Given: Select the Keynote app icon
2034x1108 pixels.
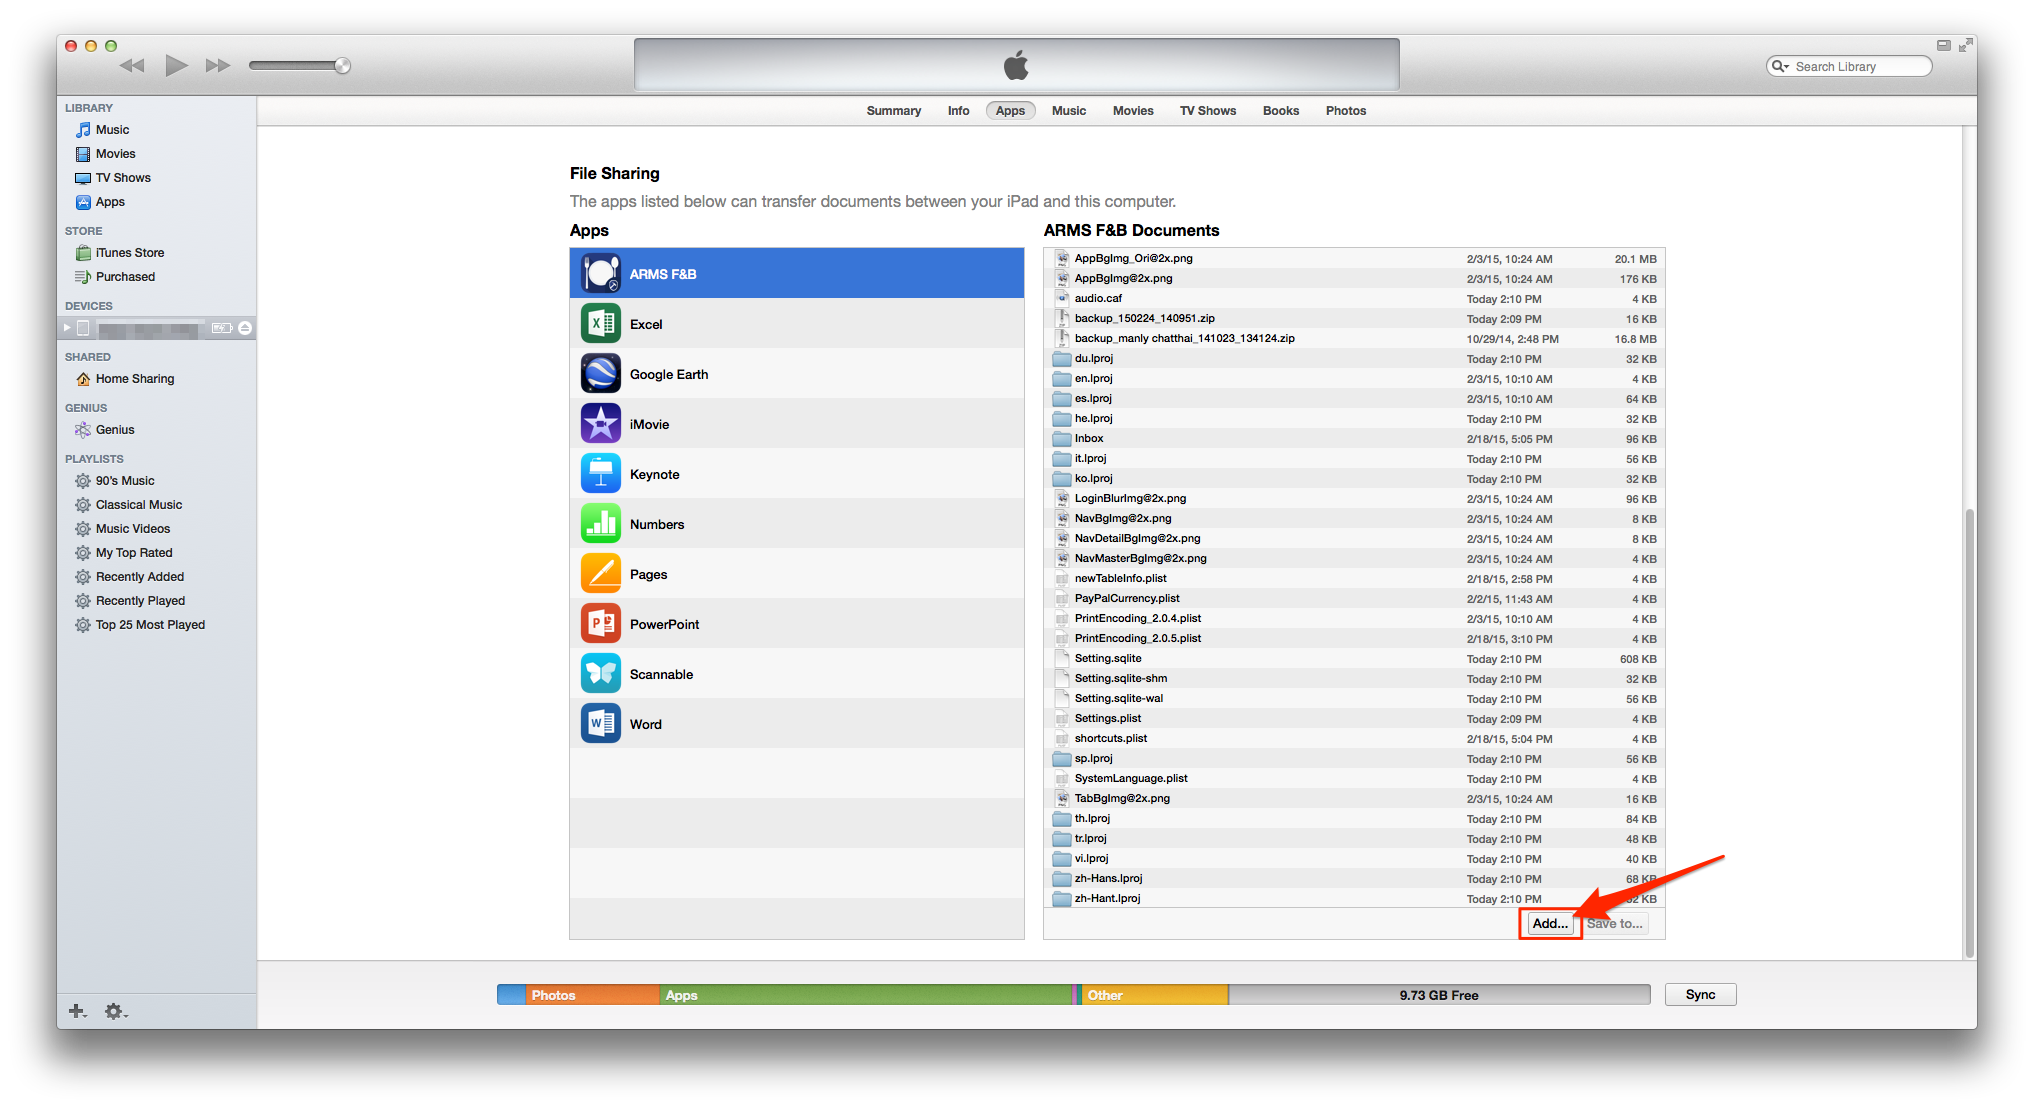Looking at the screenshot, I should [x=600, y=474].
